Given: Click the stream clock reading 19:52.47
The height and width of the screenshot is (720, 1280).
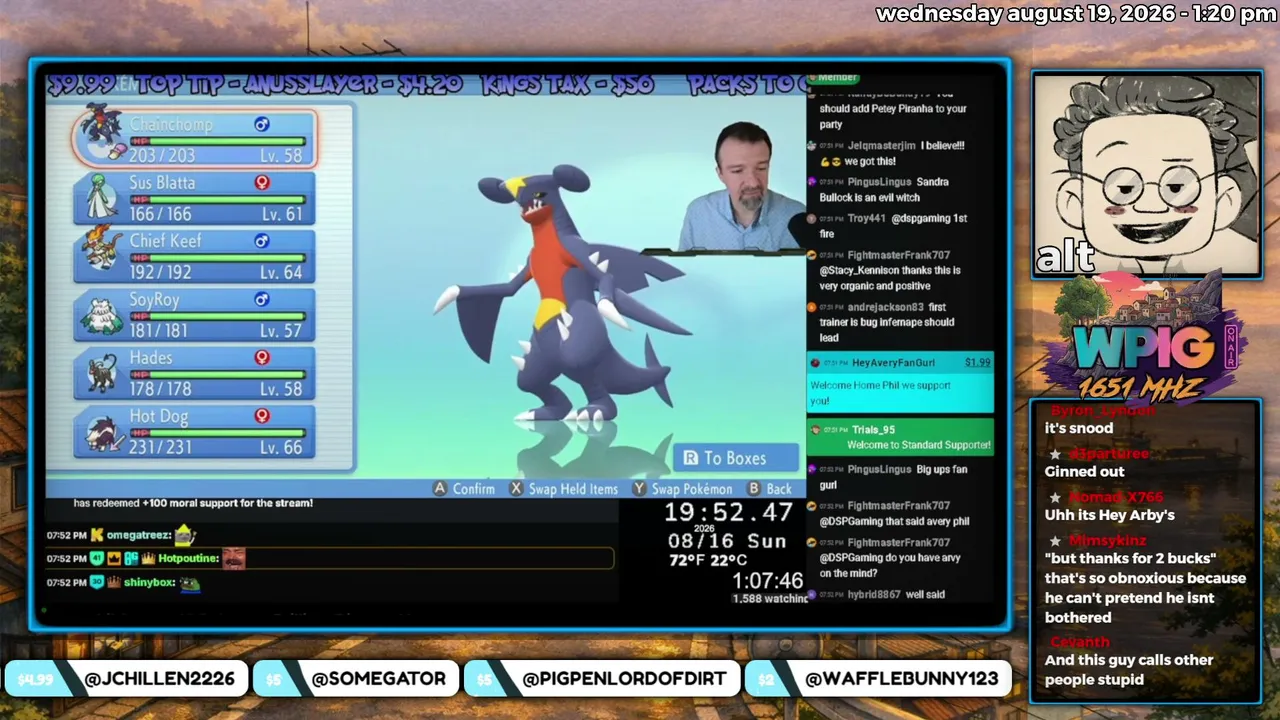Looking at the screenshot, I should 729,513.
